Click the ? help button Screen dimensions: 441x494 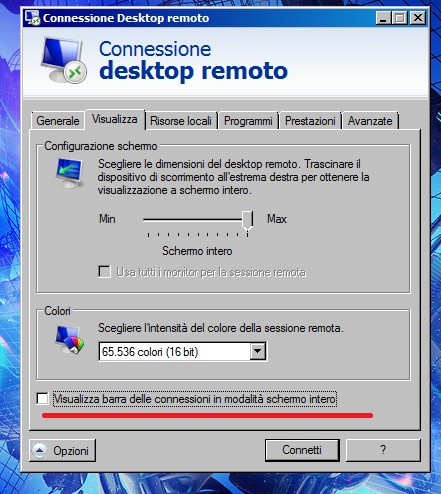point(383,450)
